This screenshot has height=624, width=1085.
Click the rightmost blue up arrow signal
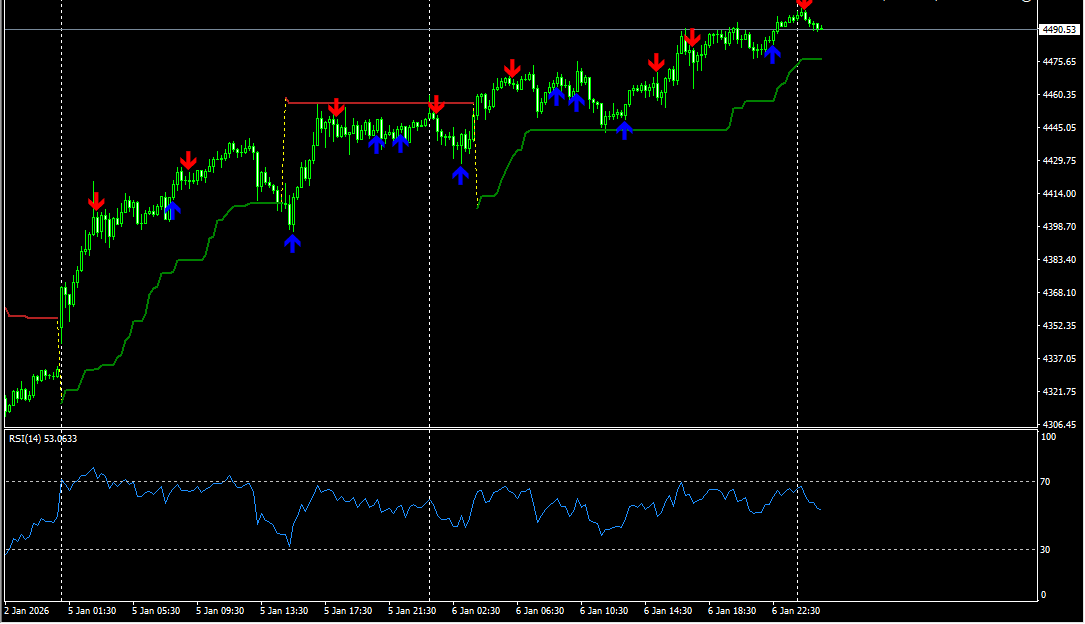point(772,53)
